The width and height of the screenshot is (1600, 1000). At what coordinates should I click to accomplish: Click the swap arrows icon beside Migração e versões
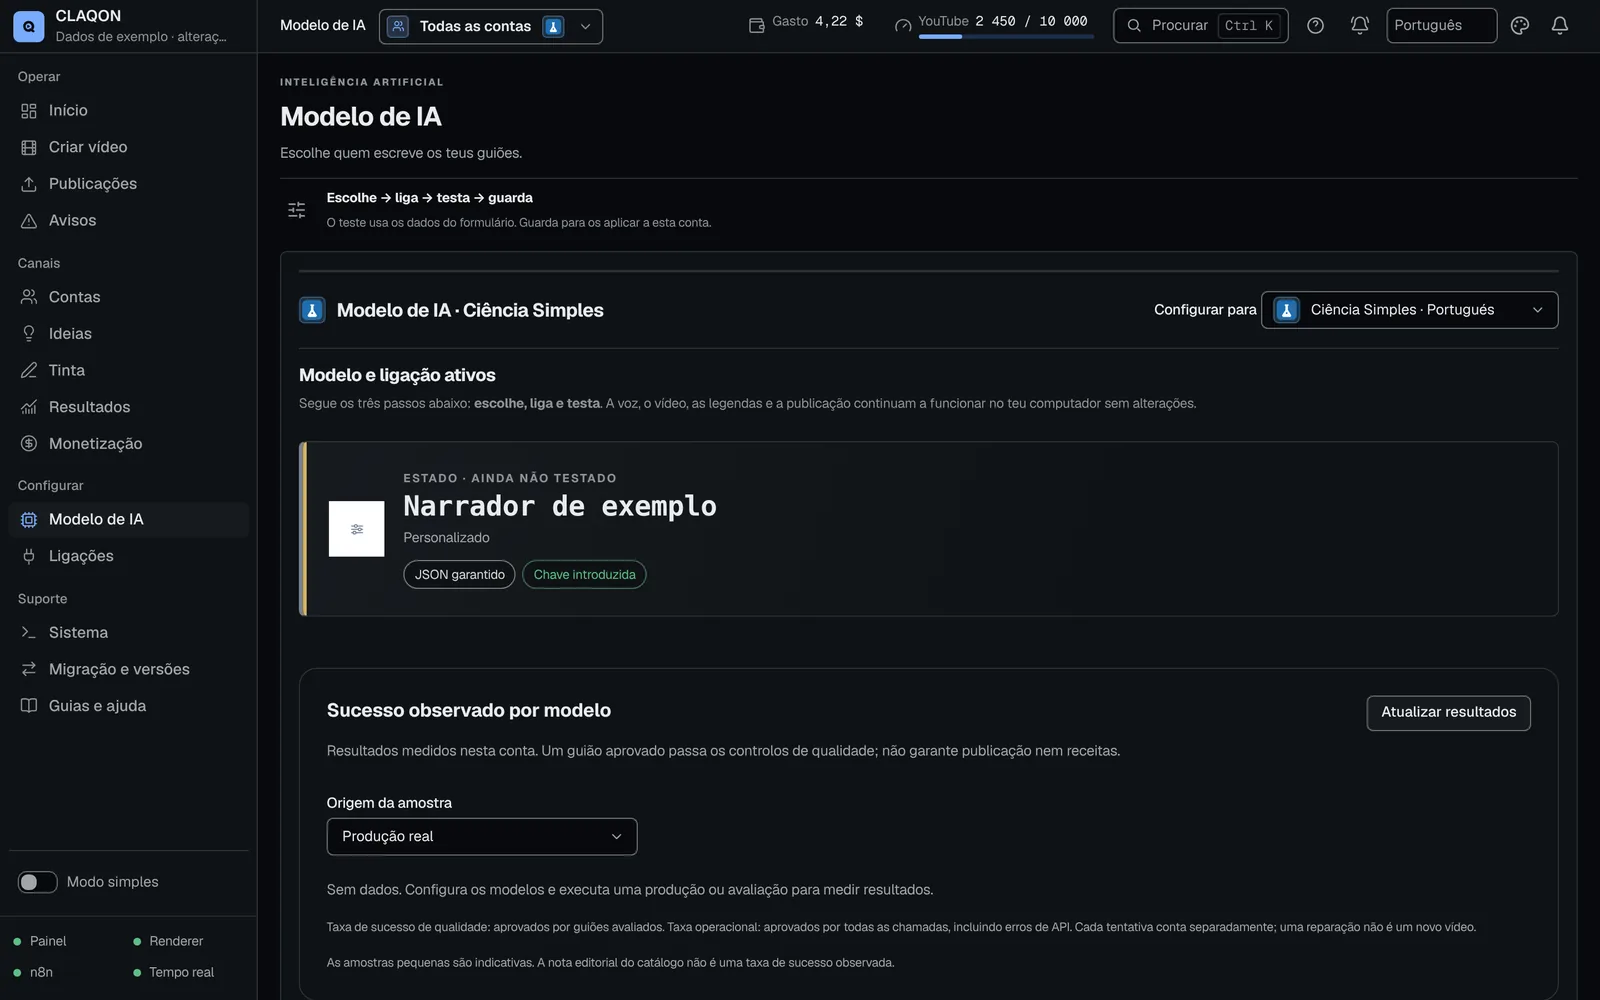click(29, 670)
